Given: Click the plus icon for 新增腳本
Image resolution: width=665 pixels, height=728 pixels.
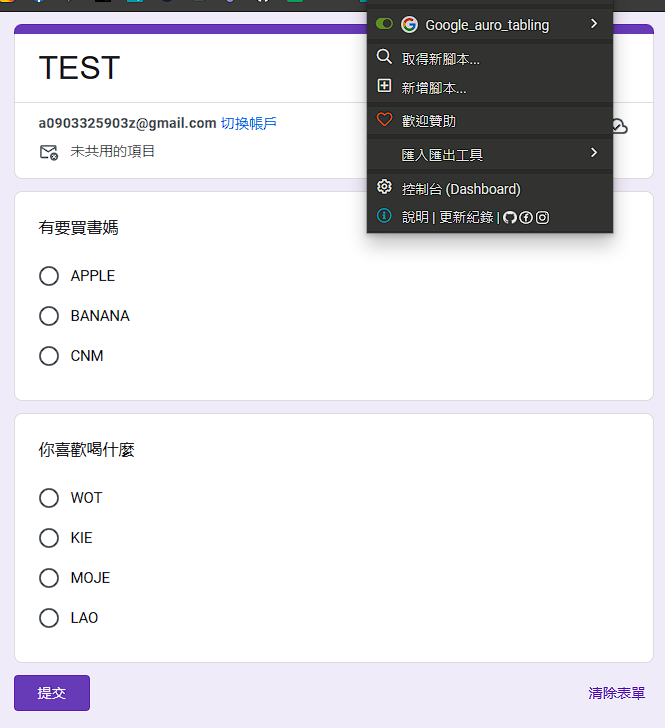Looking at the screenshot, I should click(384, 87).
